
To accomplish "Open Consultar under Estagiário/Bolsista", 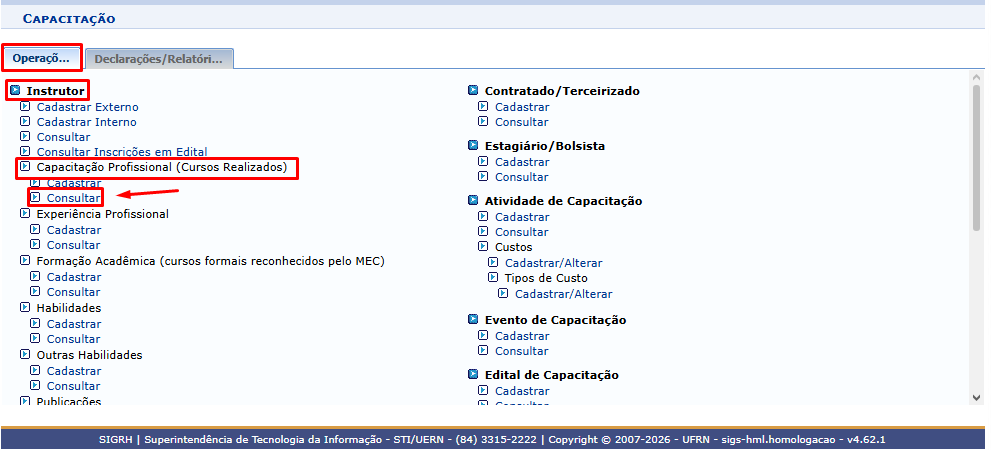I will click(x=521, y=177).
